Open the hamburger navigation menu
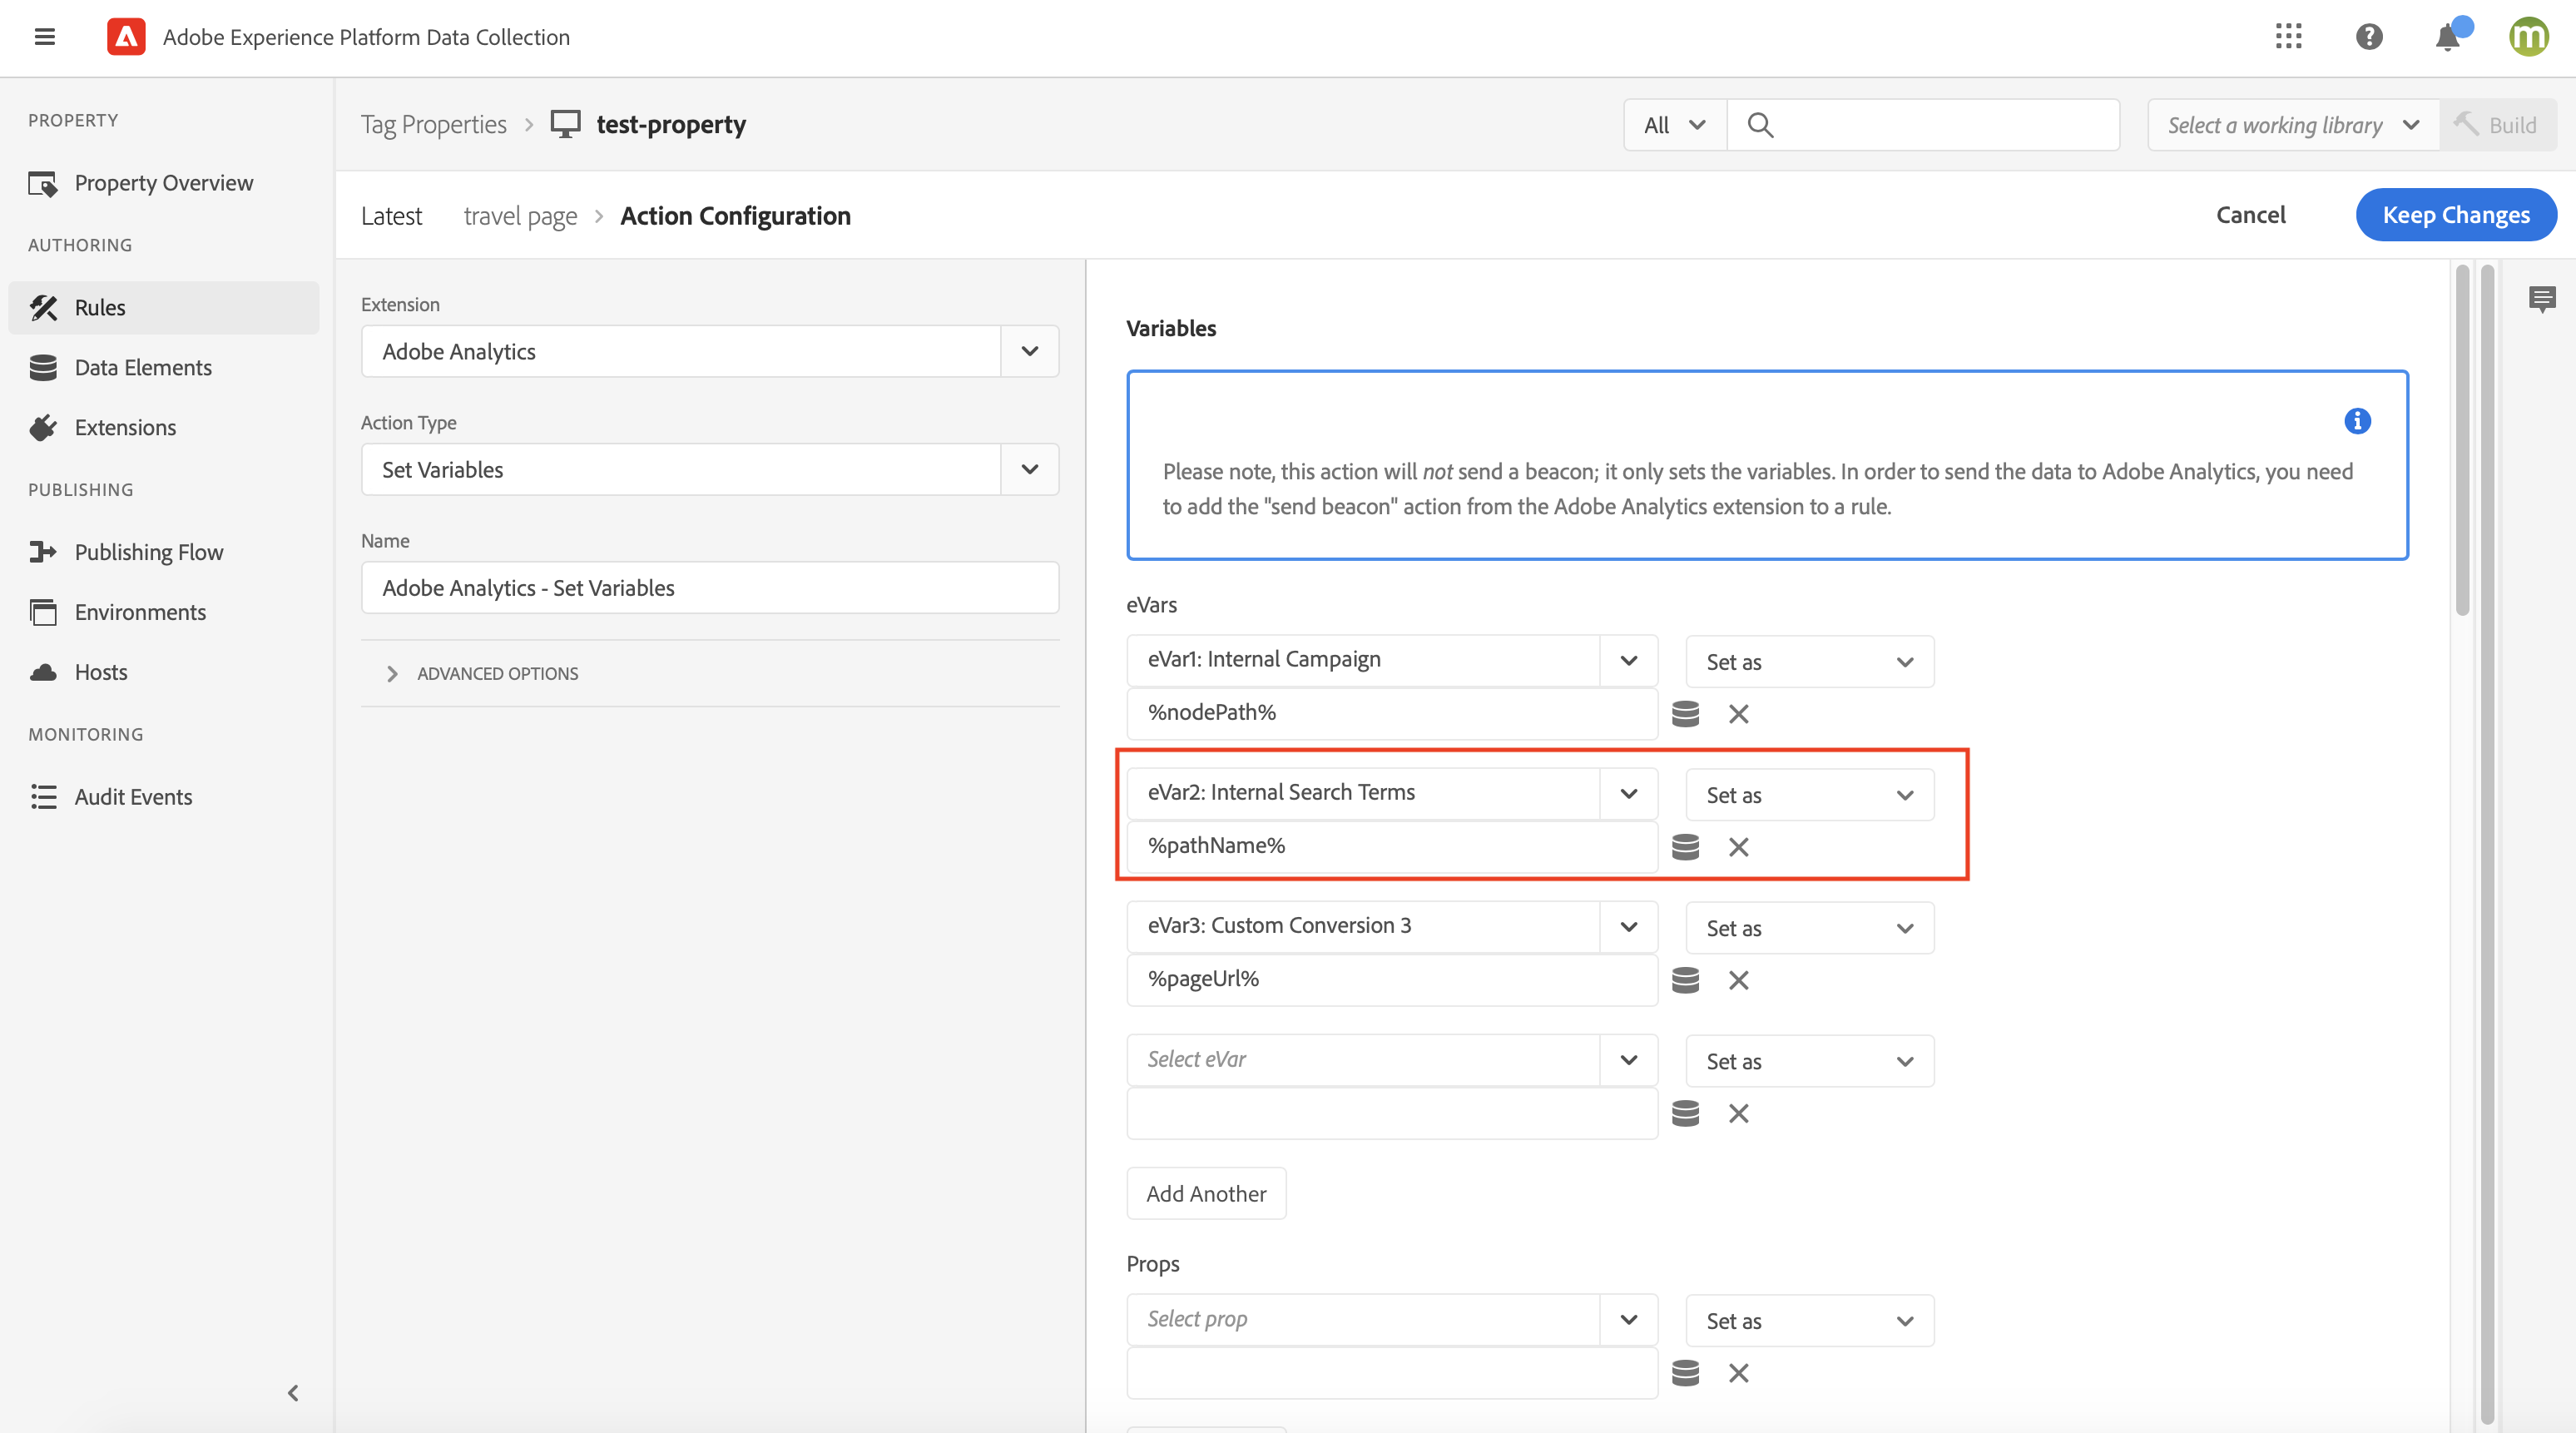Screen dimensions: 2576x1433 [x=44, y=37]
